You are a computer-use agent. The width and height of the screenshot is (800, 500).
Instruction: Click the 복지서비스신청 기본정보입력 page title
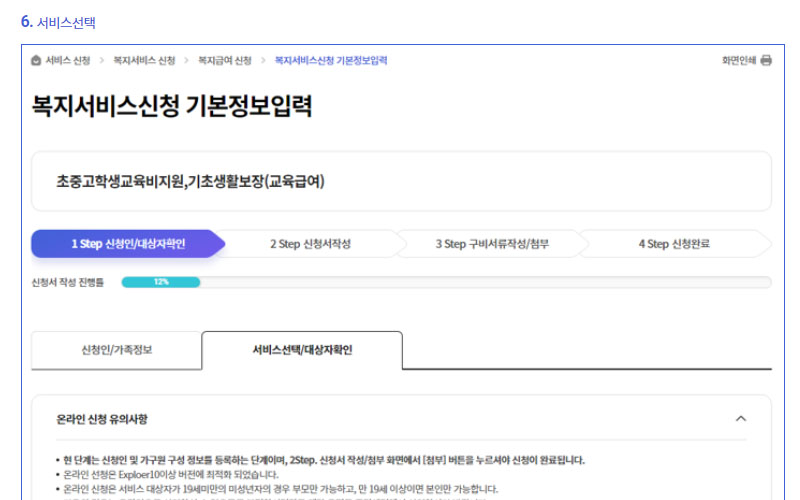tap(171, 106)
